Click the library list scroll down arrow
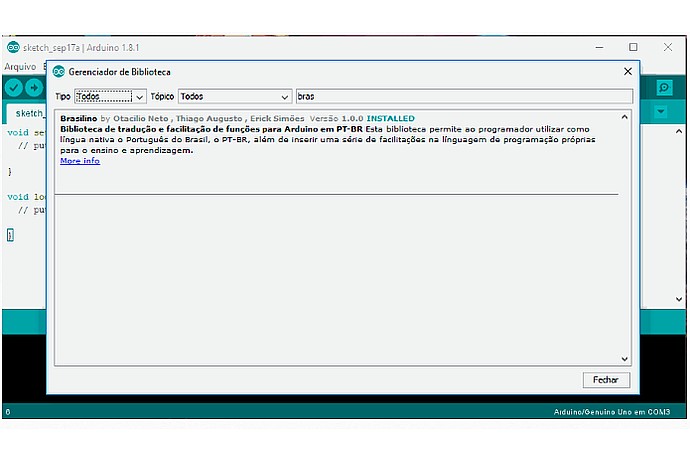The width and height of the screenshot is (690, 460). pyautogui.click(x=624, y=359)
